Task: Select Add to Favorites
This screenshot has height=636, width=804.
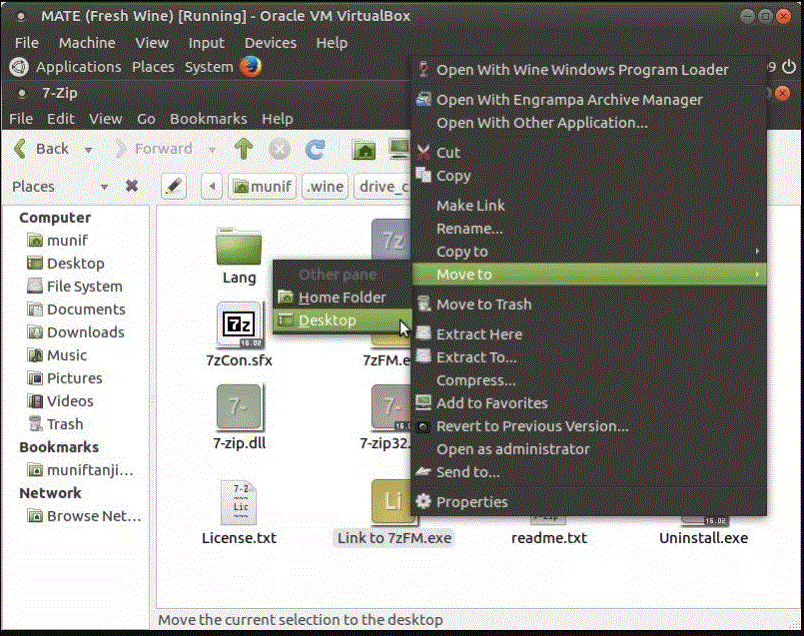Action: click(x=589, y=403)
